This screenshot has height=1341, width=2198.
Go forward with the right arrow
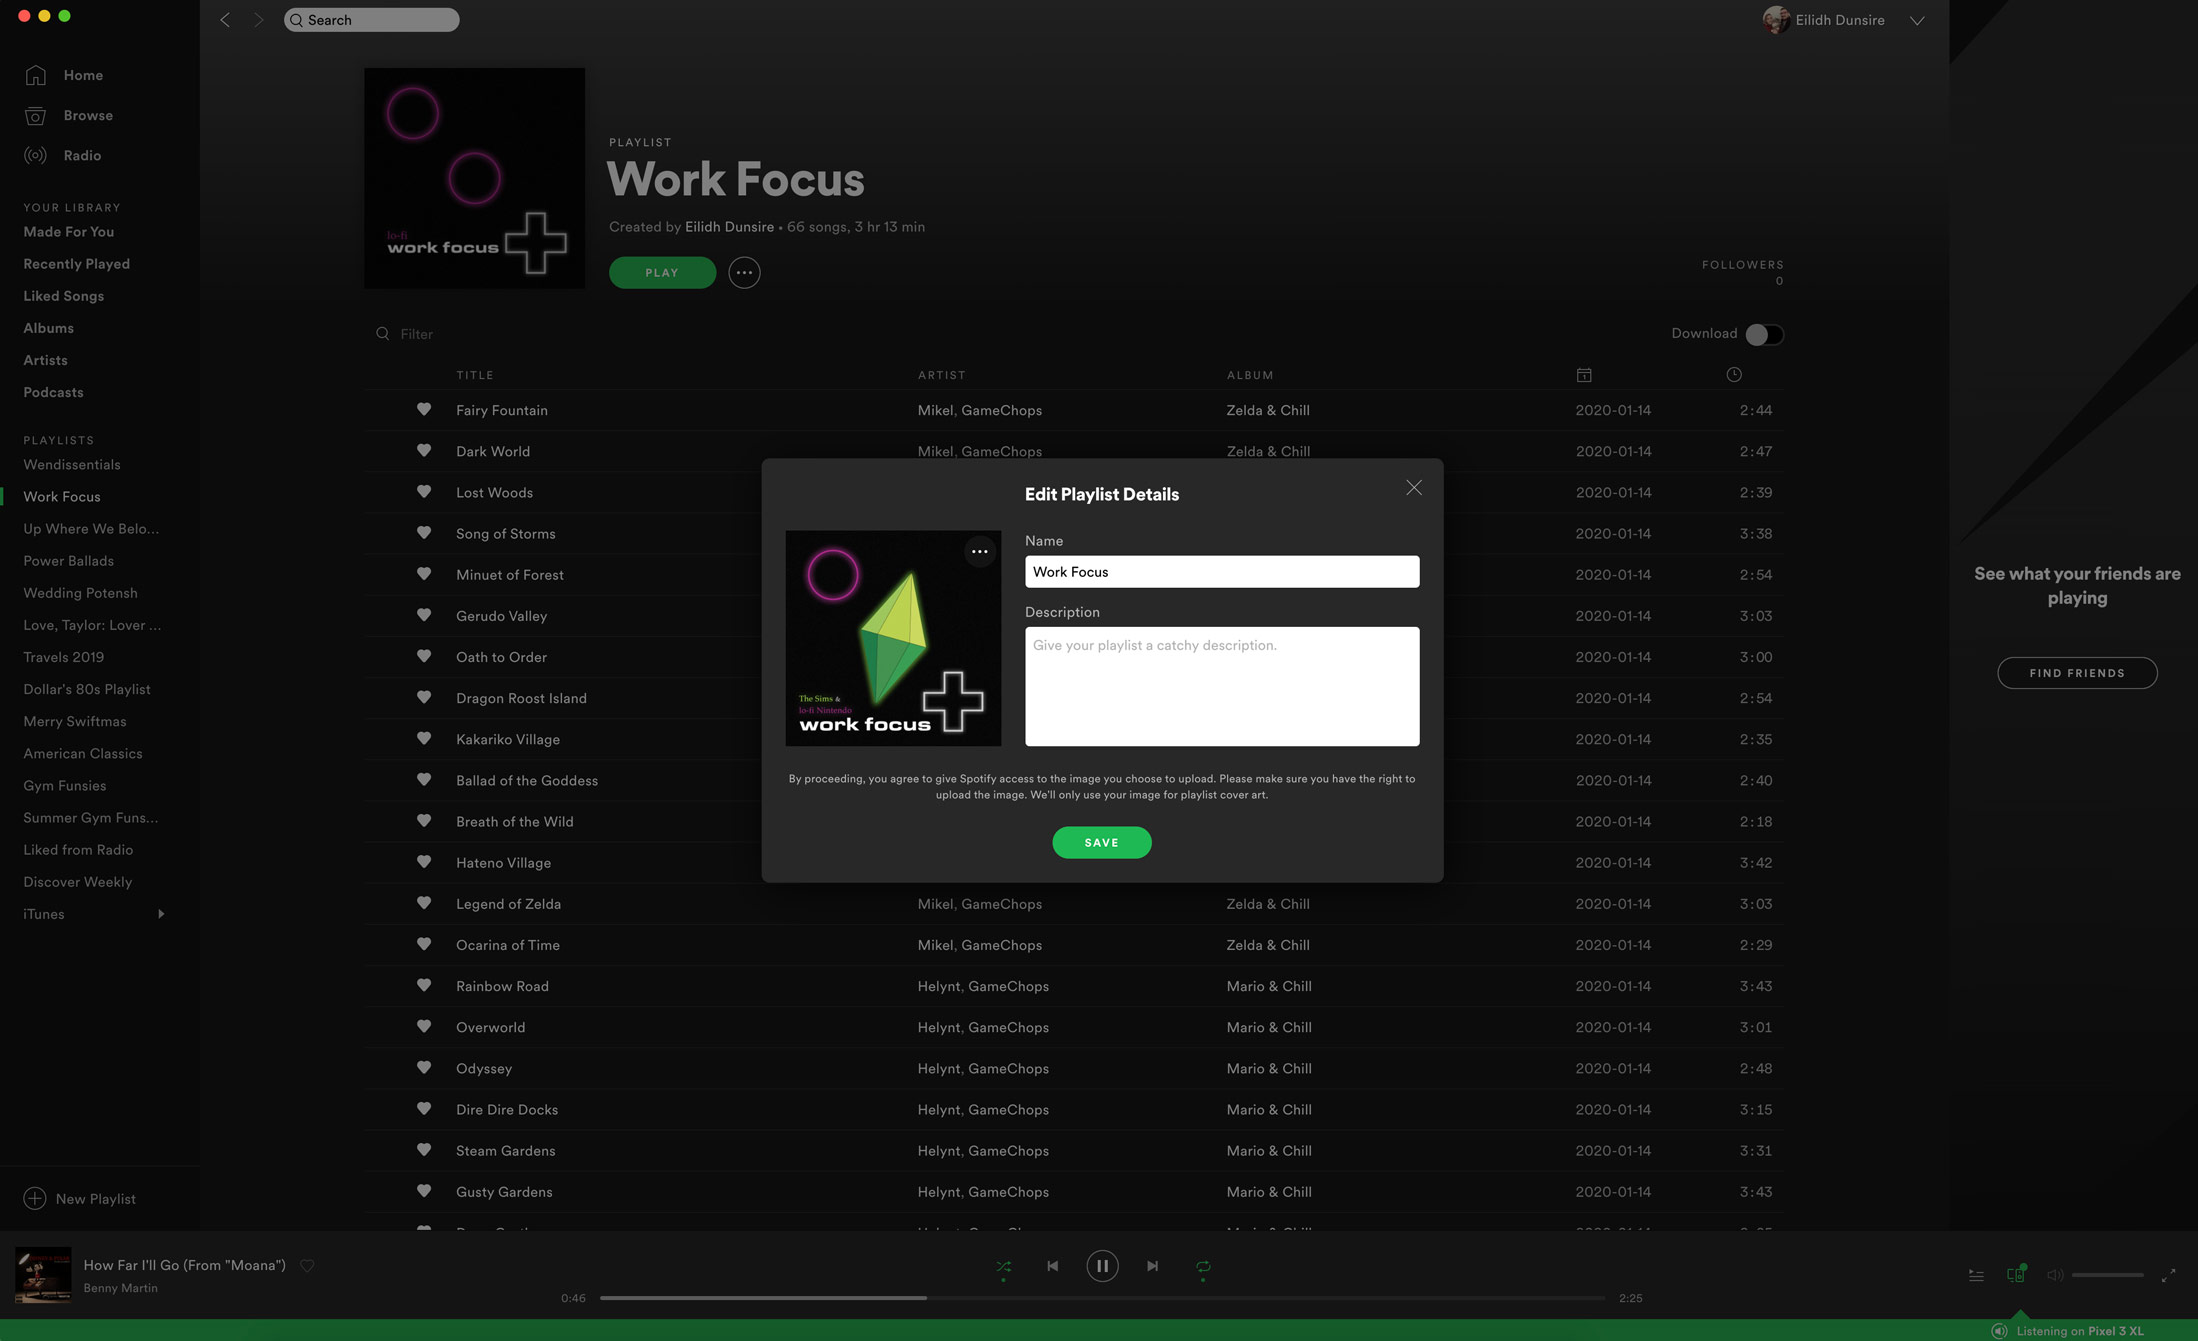(259, 20)
